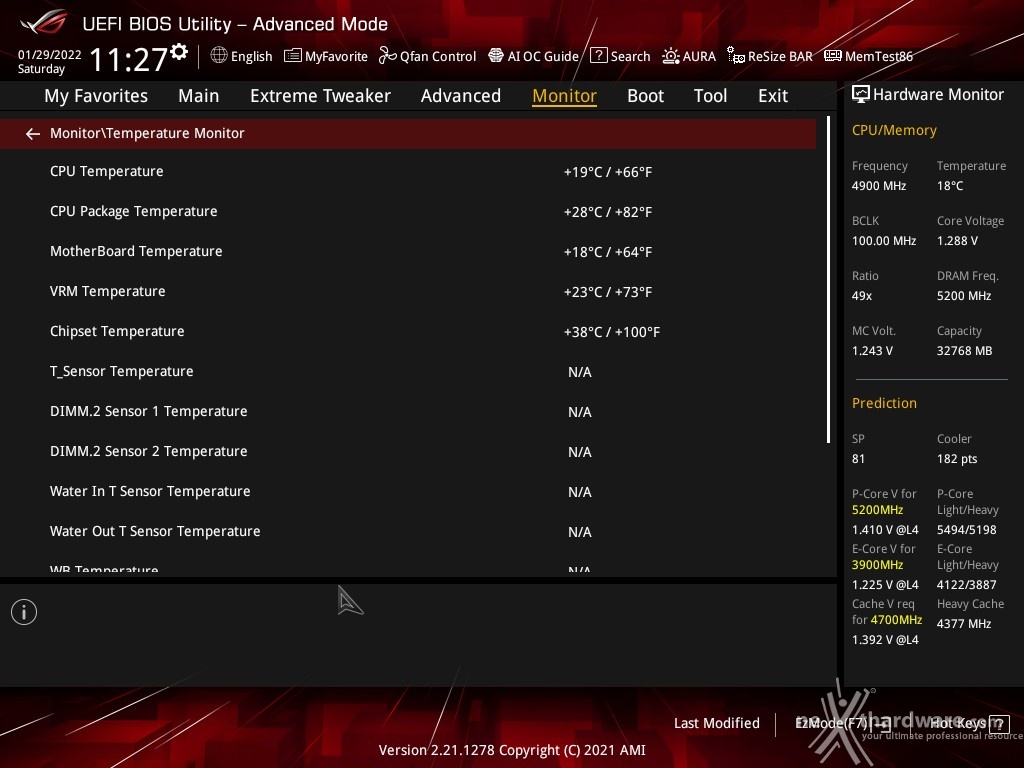1024x768 pixels.
Task: Click CPU Temperature value +19°C / +66°F
Action: (608, 172)
